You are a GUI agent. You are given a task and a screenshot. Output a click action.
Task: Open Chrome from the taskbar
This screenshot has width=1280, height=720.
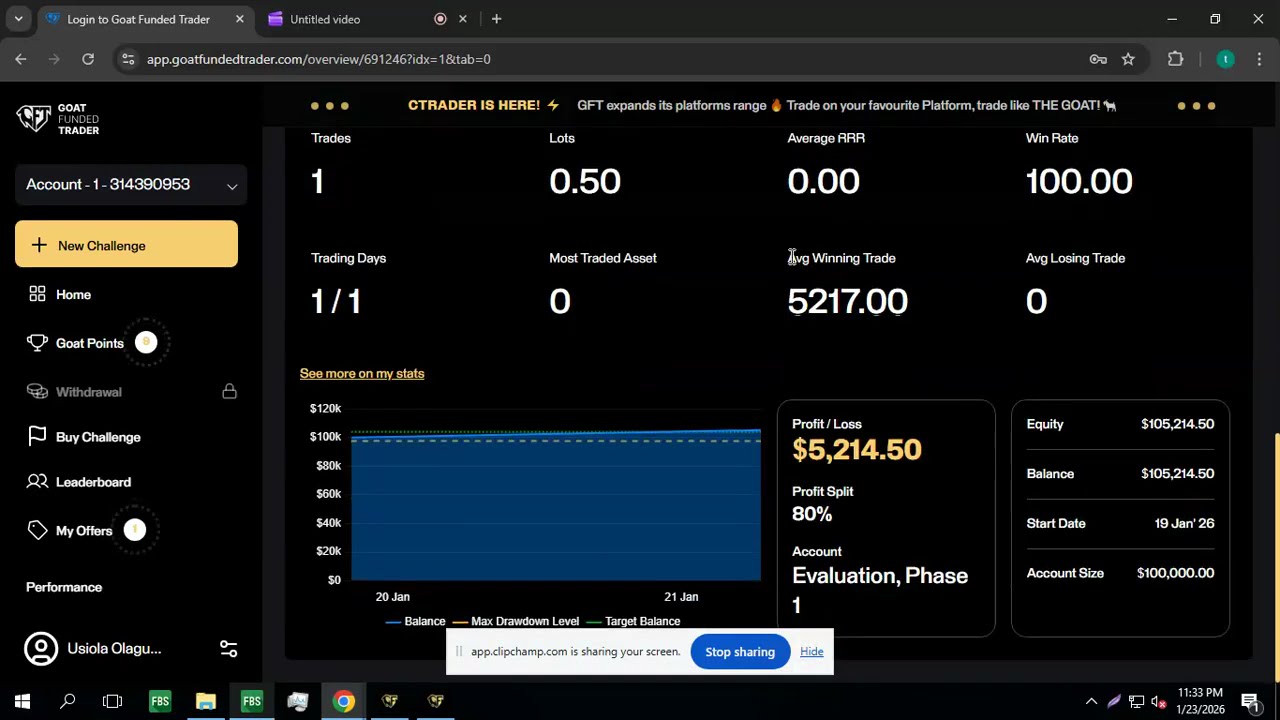click(343, 701)
